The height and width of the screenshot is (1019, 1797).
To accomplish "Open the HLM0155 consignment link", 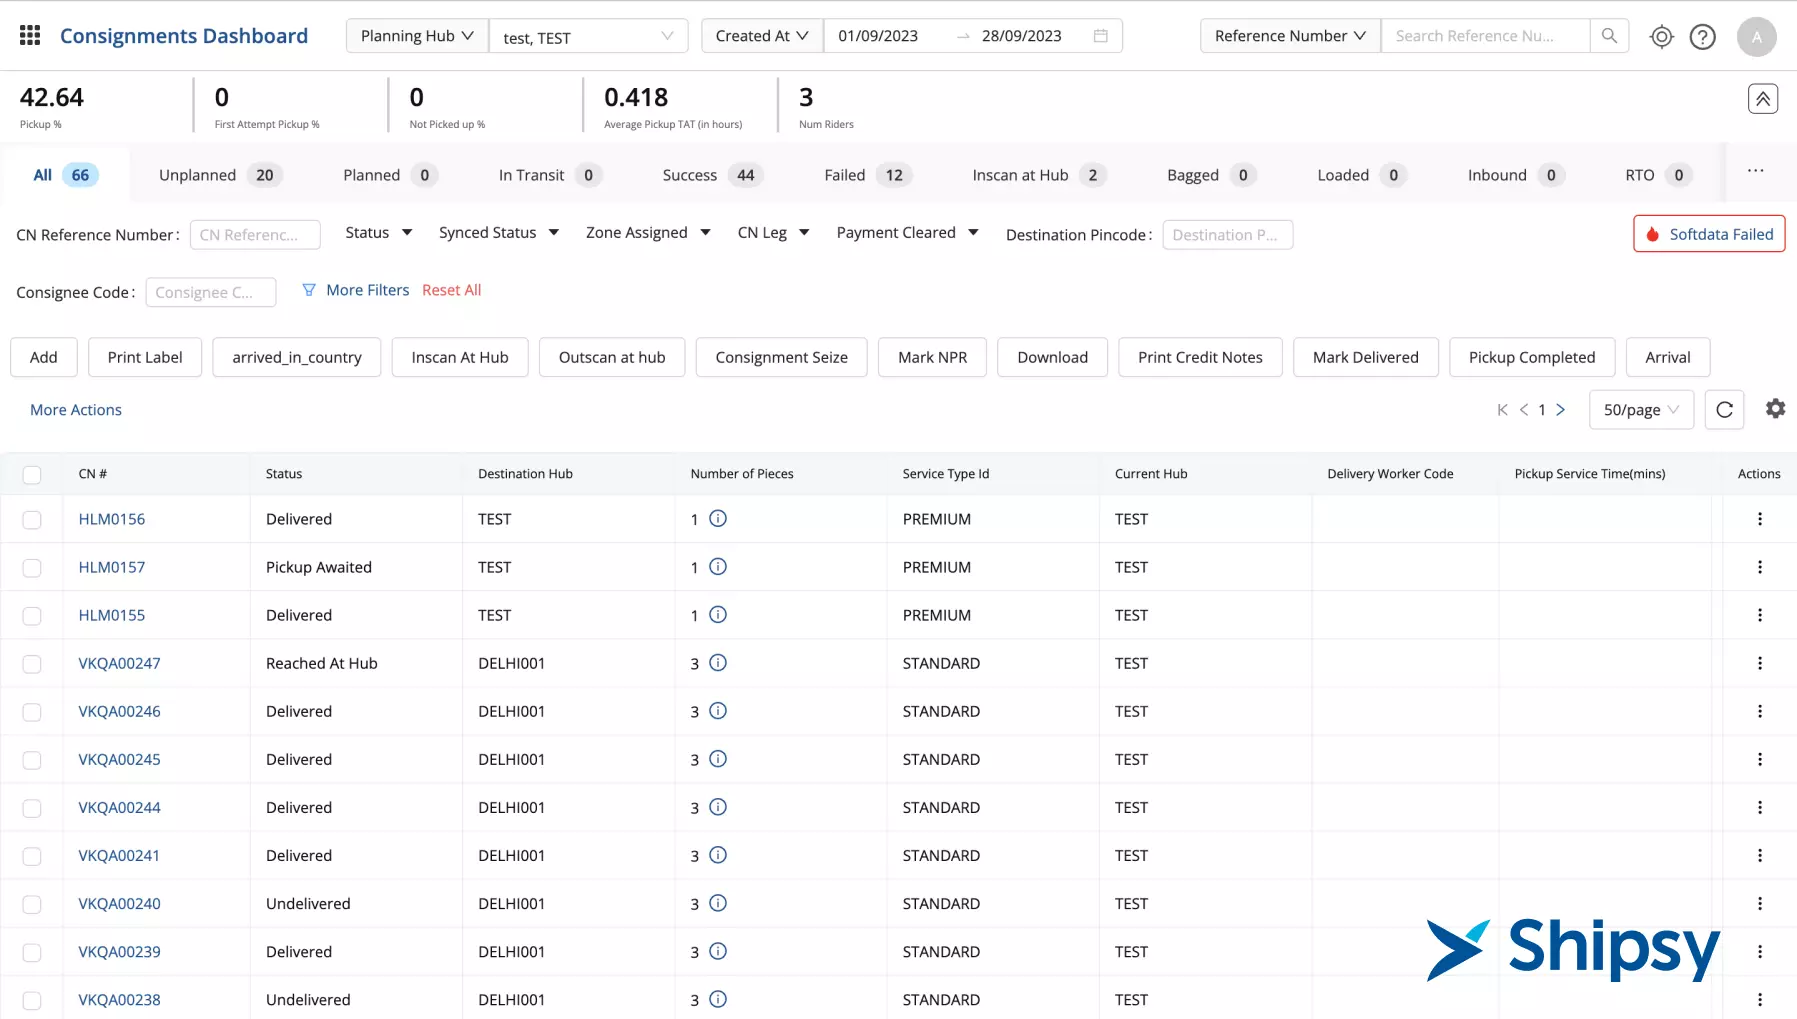I will pos(112,616).
